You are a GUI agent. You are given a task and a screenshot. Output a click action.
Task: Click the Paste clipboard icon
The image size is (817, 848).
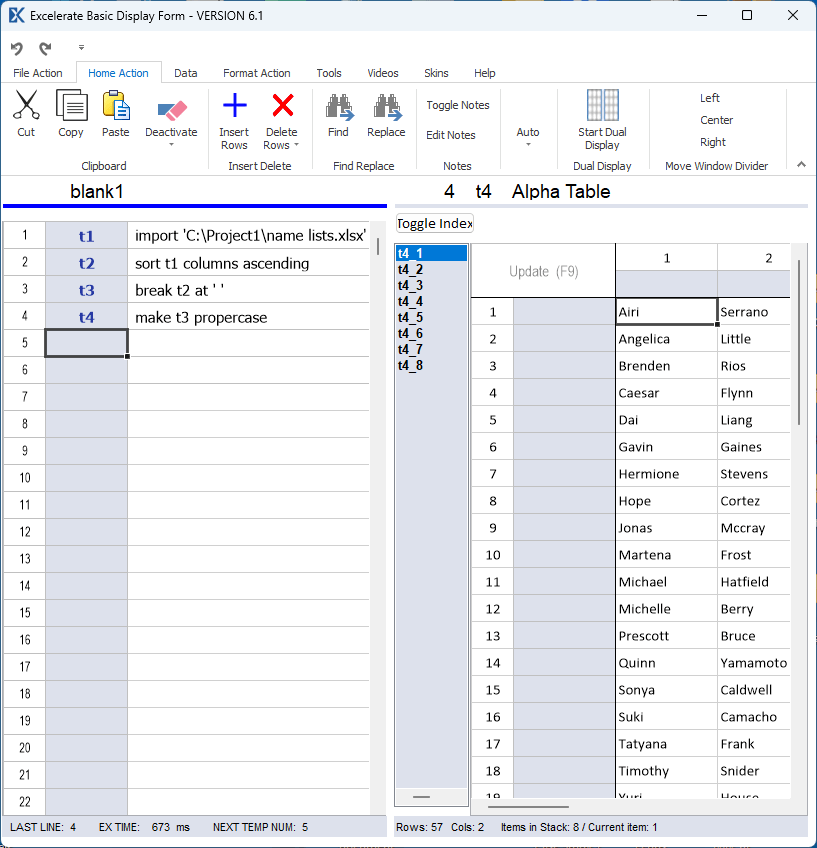point(116,105)
